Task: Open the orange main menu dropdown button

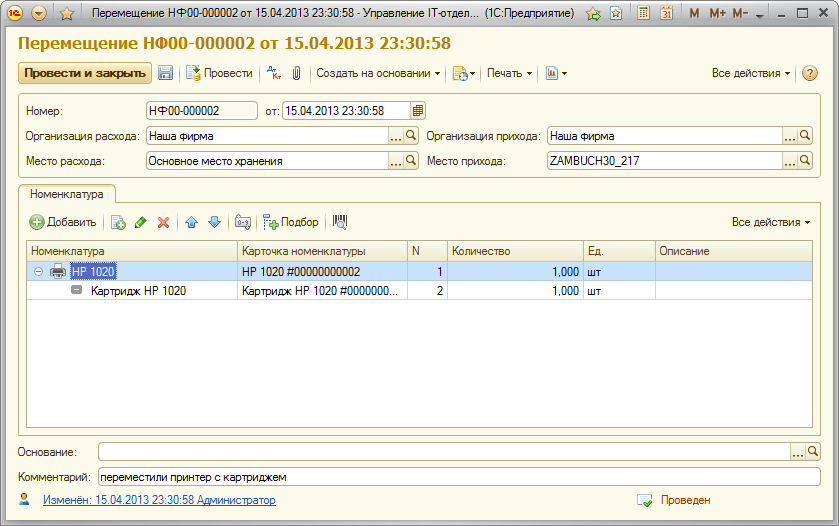Action: point(39,13)
